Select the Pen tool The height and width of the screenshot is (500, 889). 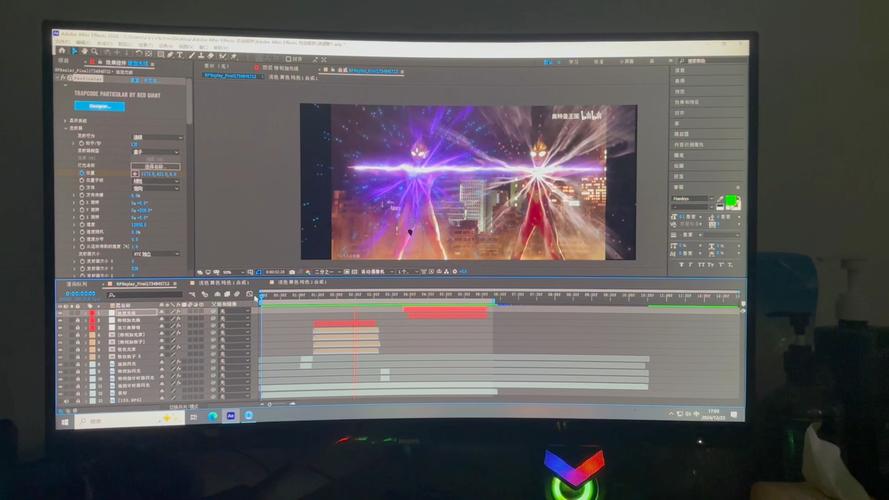(170, 54)
